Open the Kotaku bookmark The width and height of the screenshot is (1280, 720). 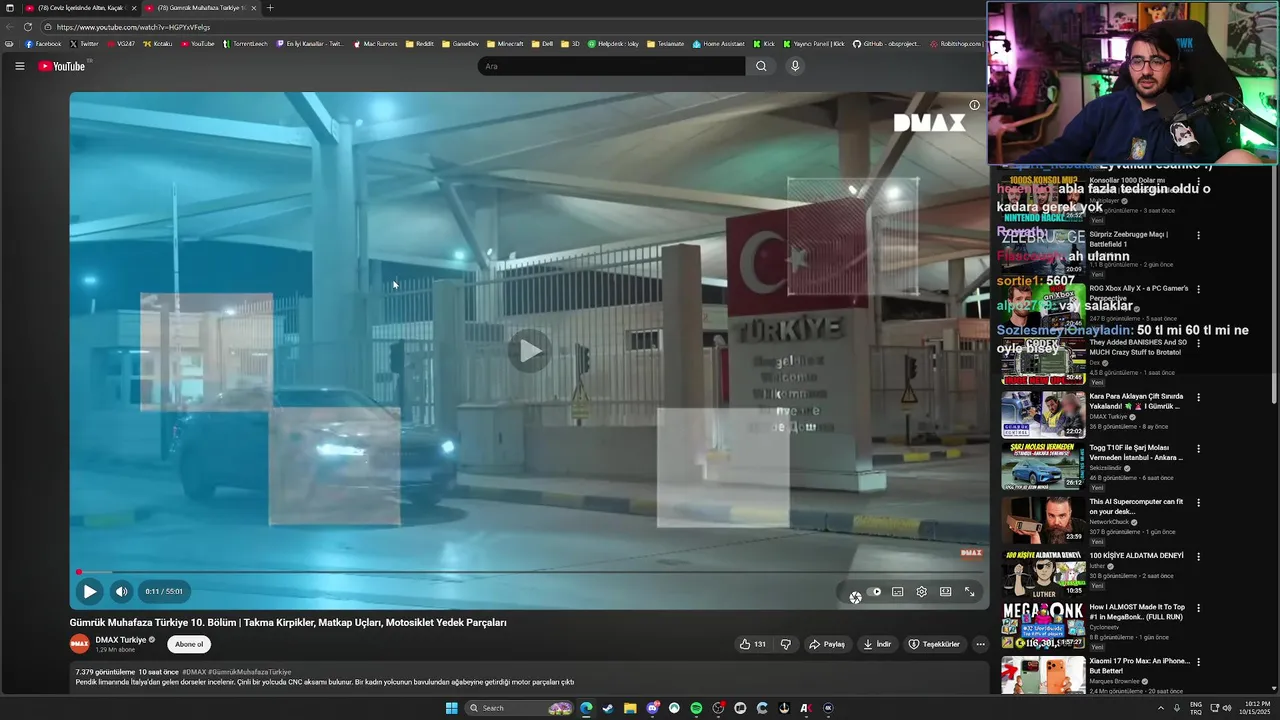[158, 44]
